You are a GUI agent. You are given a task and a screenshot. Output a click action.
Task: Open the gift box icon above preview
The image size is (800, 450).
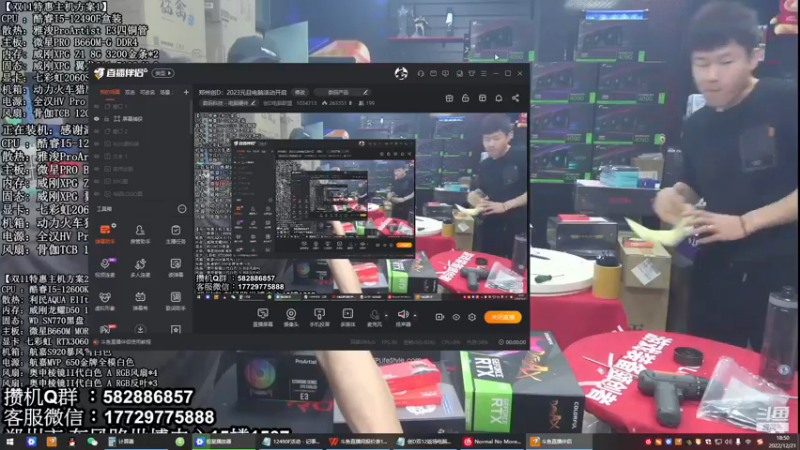click(x=449, y=98)
